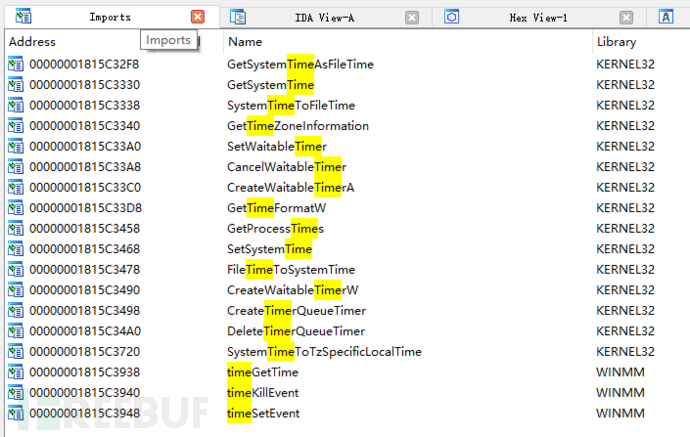Select the SetWaitableTimer import name

(x=277, y=146)
